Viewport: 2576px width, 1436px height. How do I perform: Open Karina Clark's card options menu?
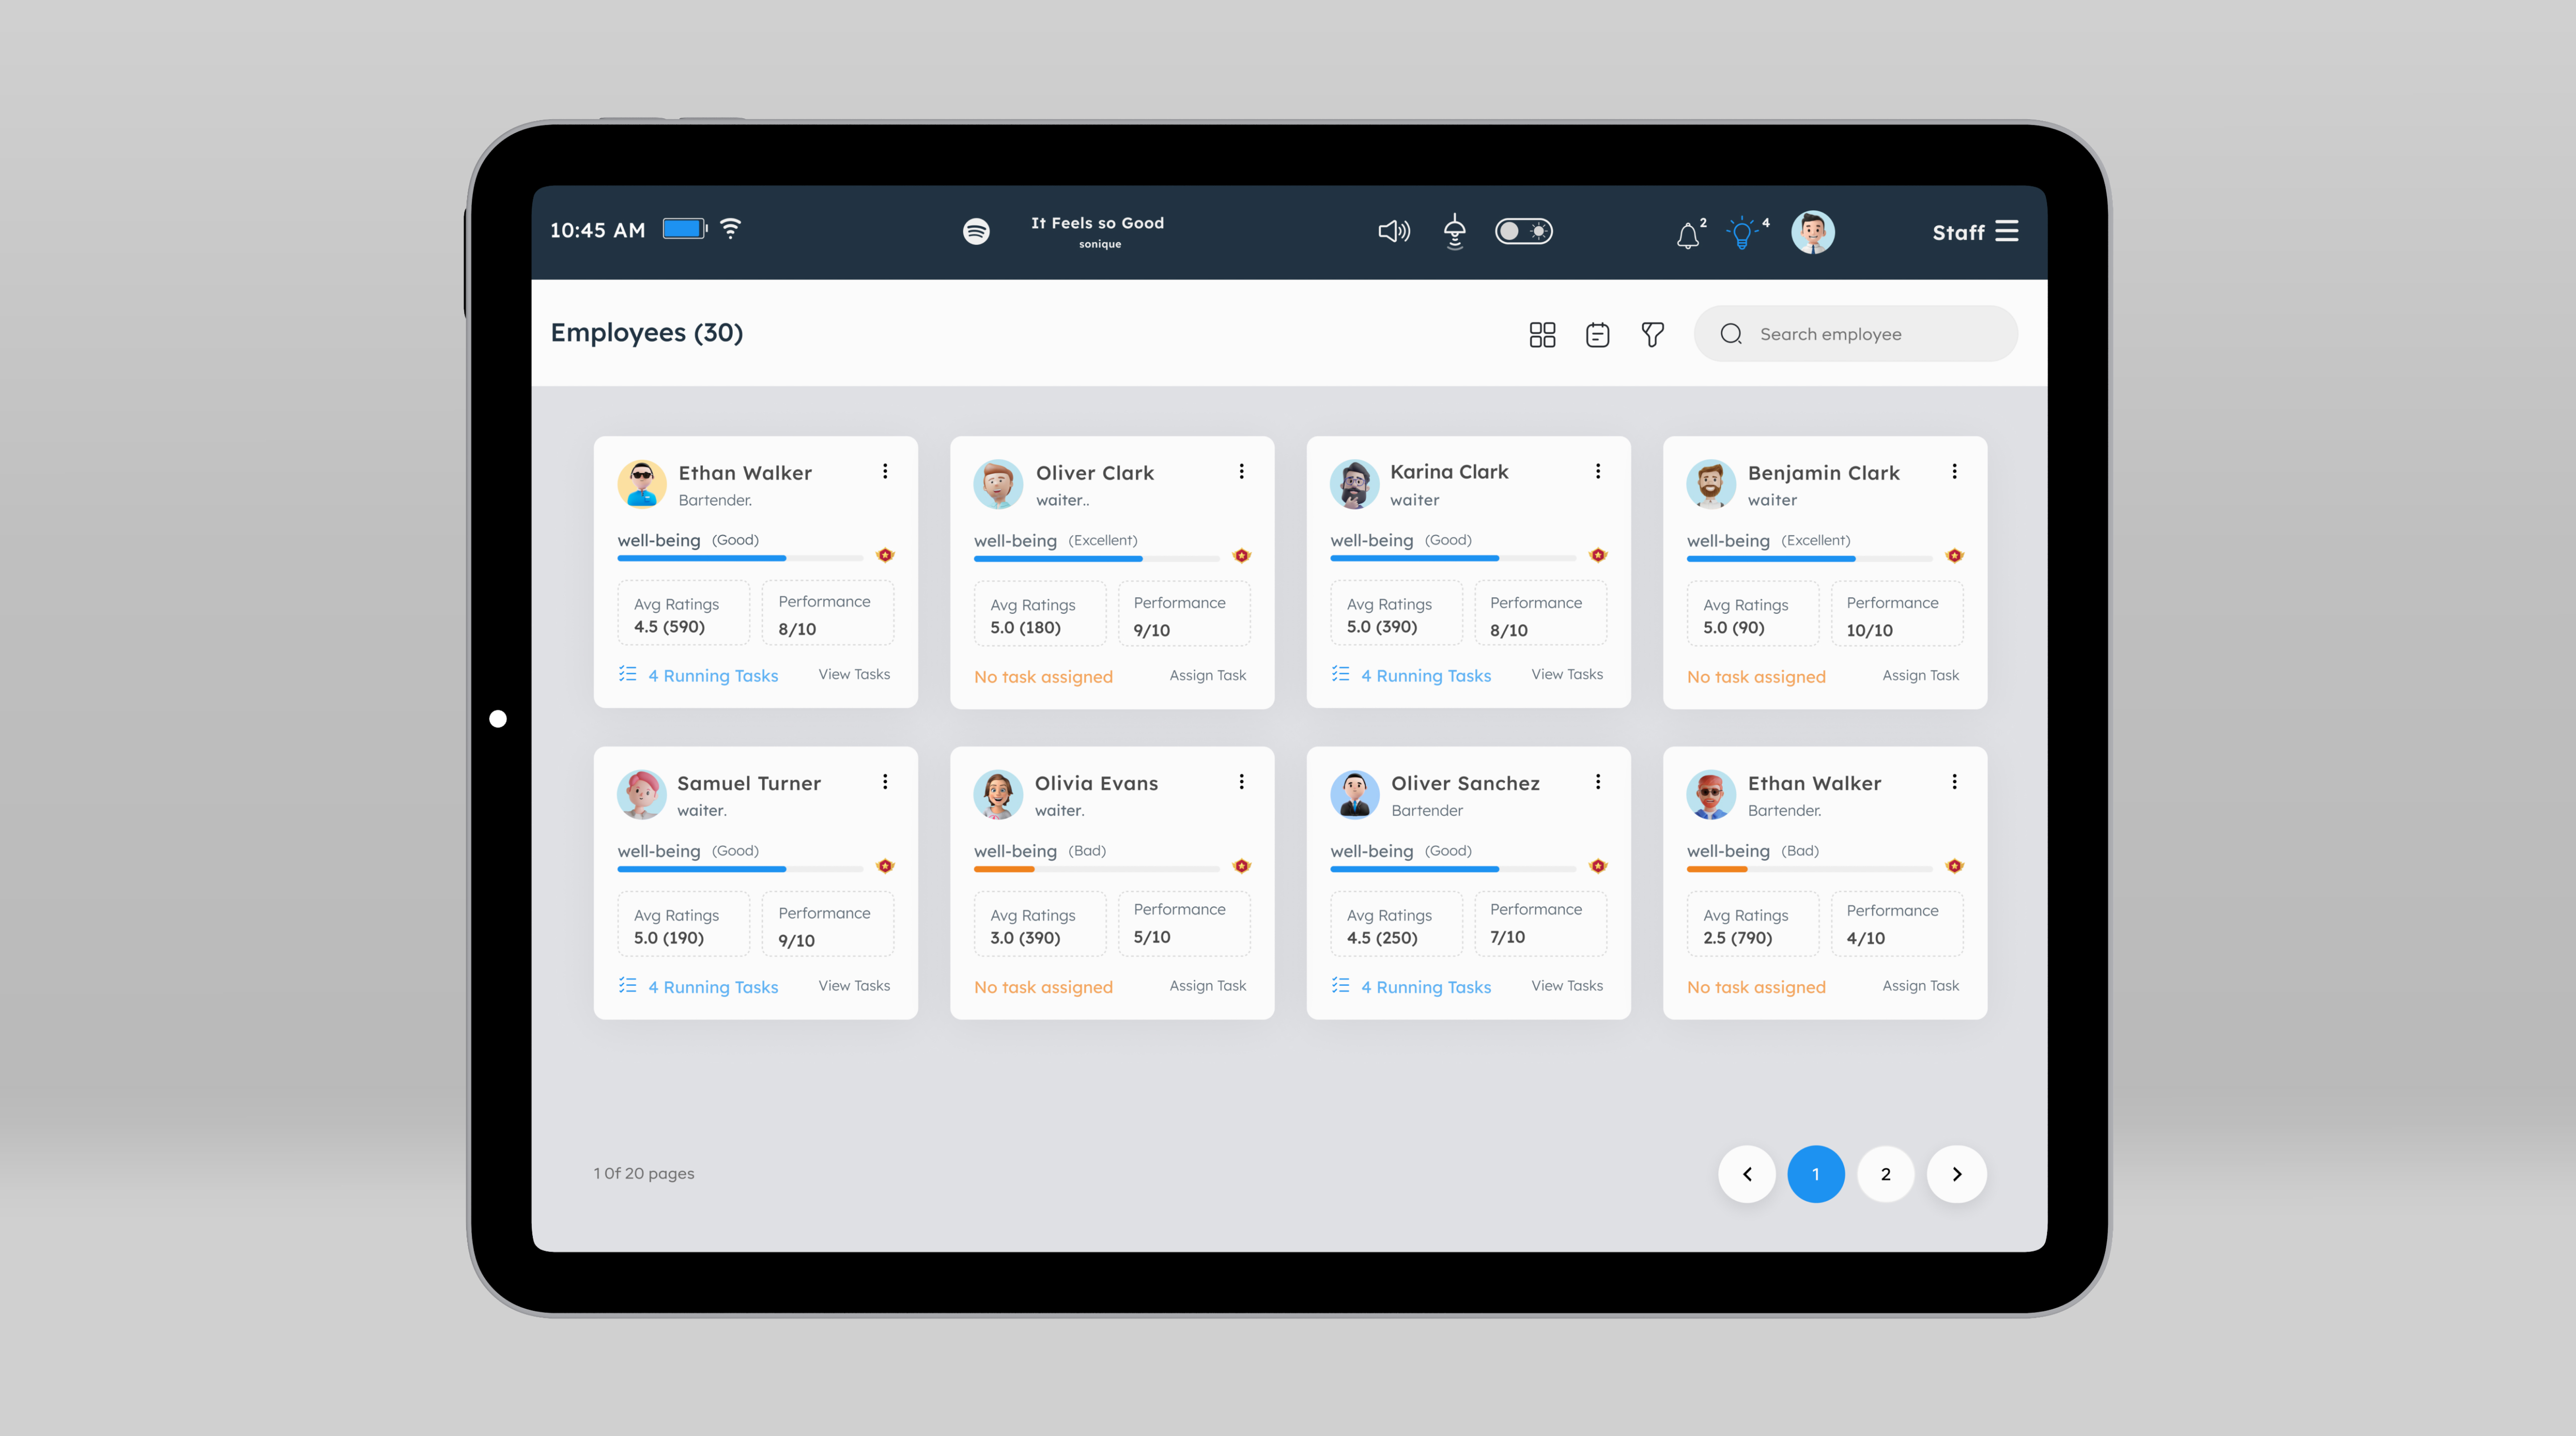[x=1597, y=471]
